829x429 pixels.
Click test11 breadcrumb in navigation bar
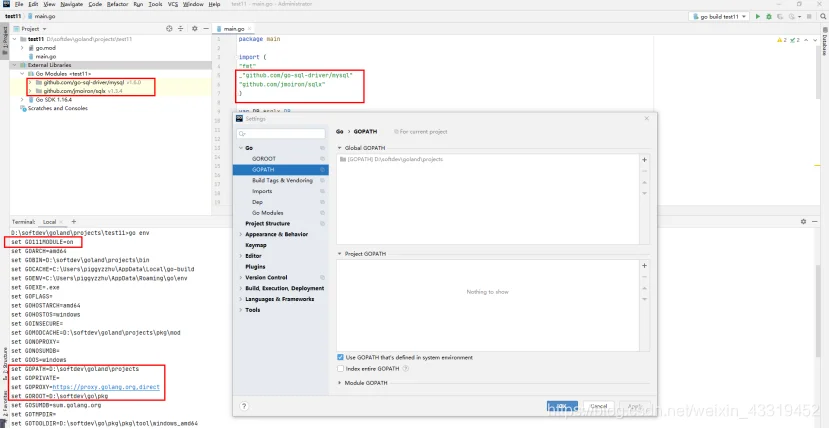(13, 16)
